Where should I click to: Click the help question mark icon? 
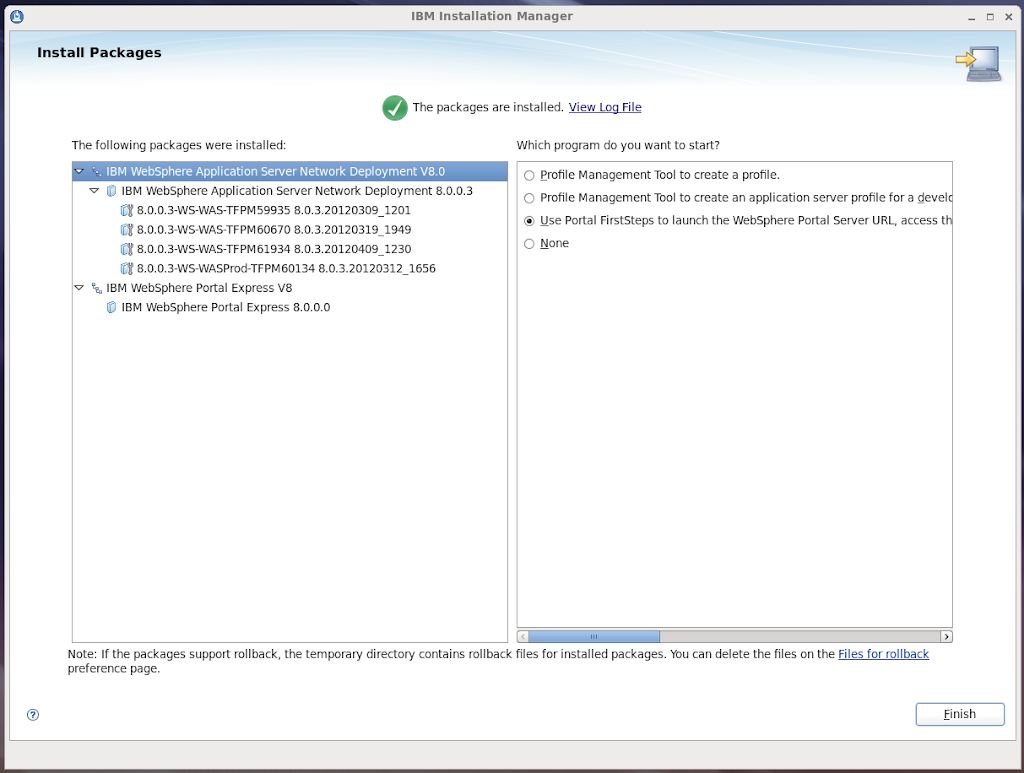click(33, 714)
